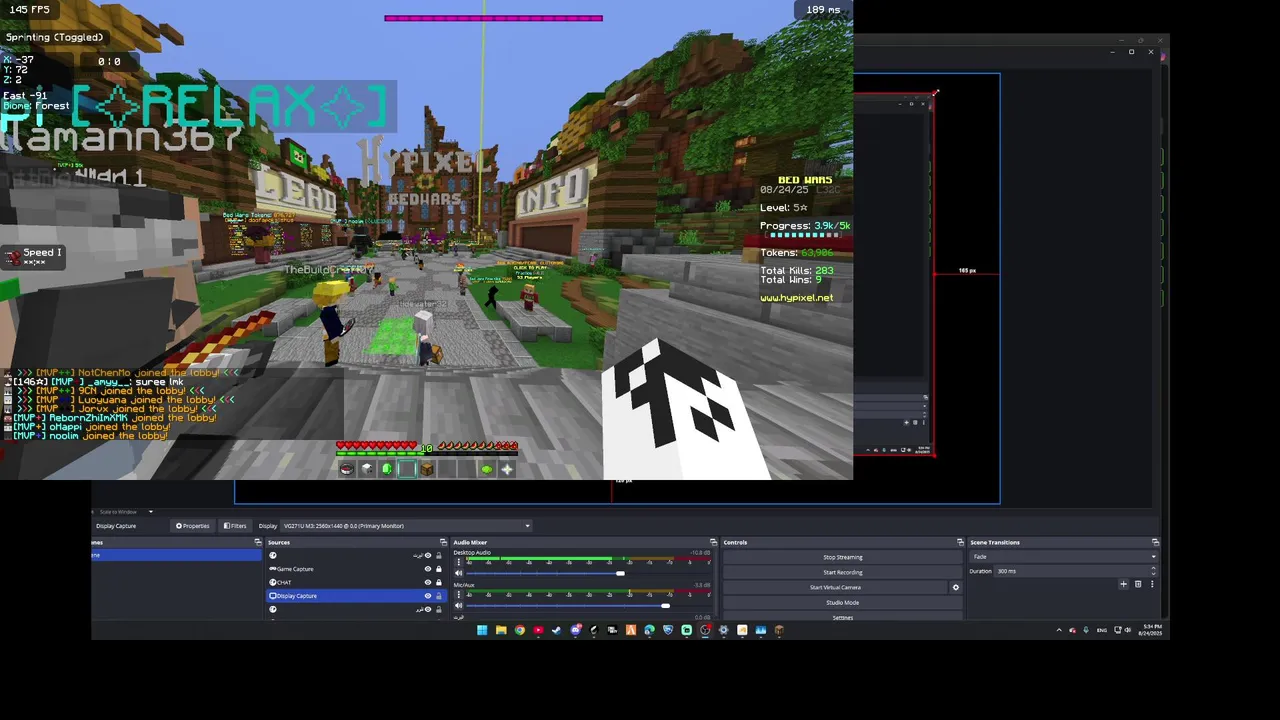Open the Desktop Audio three-dot options menu

459,563
